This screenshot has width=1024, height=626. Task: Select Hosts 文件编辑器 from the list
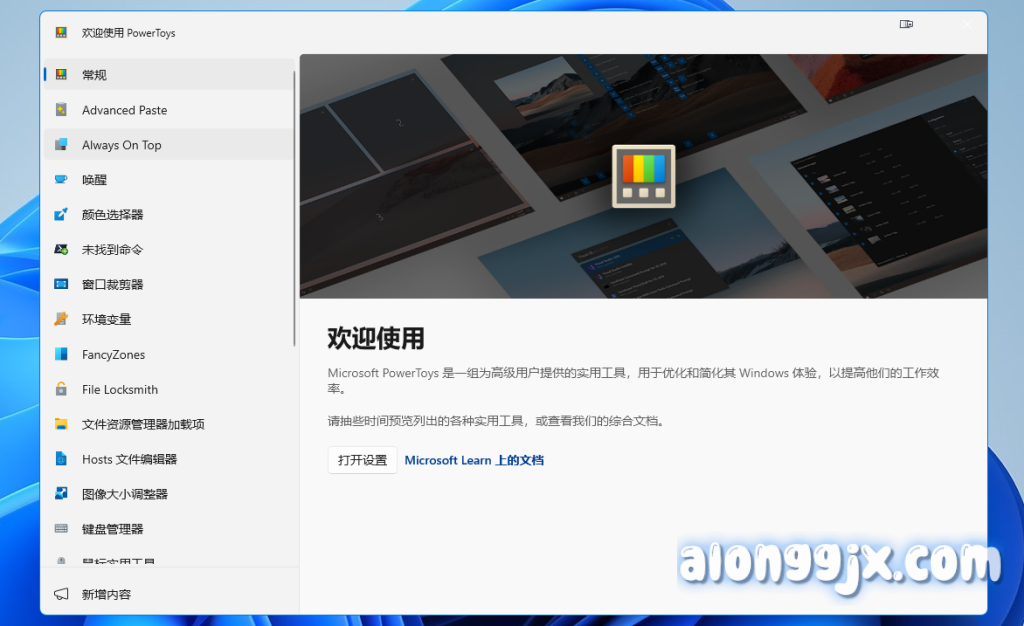(x=129, y=459)
